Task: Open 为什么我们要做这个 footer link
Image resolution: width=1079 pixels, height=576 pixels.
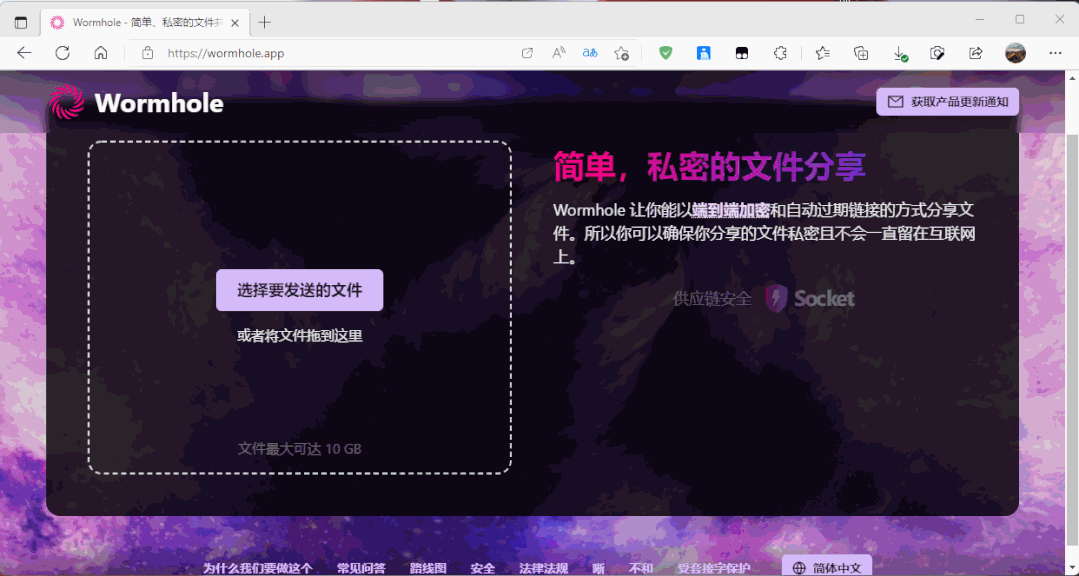Action: click(257, 568)
